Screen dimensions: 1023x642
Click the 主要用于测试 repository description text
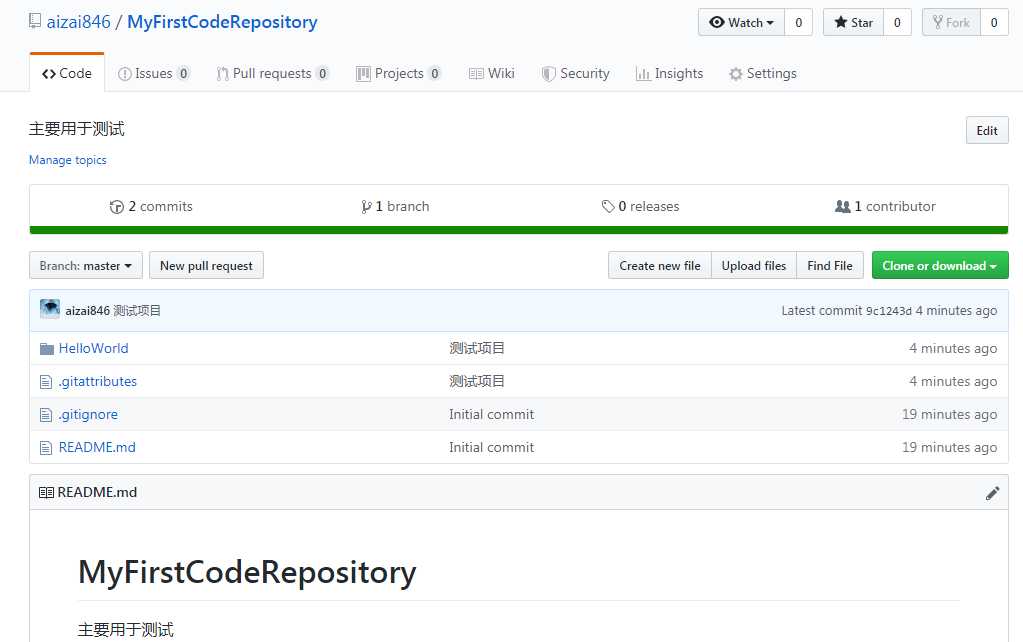click(77, 129)
